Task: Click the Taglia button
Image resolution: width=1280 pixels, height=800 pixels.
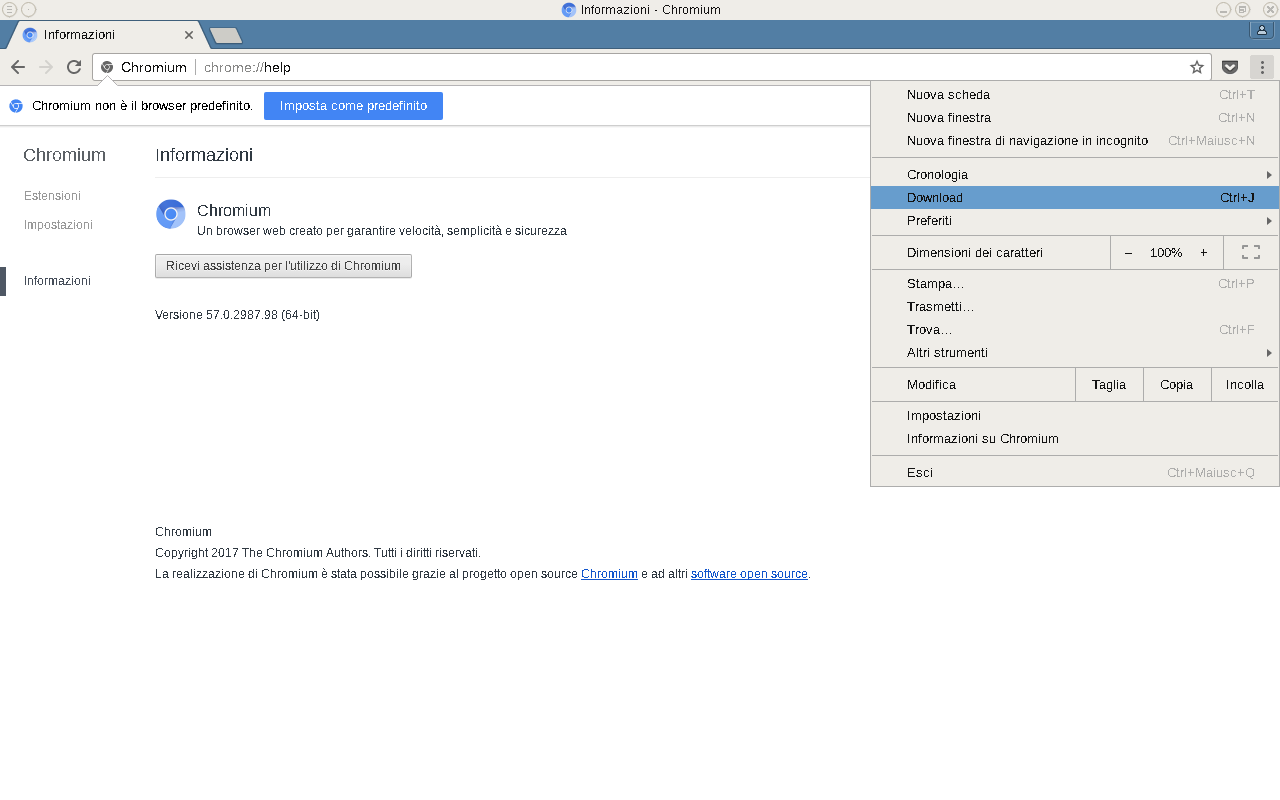Action: [1109, 385]
